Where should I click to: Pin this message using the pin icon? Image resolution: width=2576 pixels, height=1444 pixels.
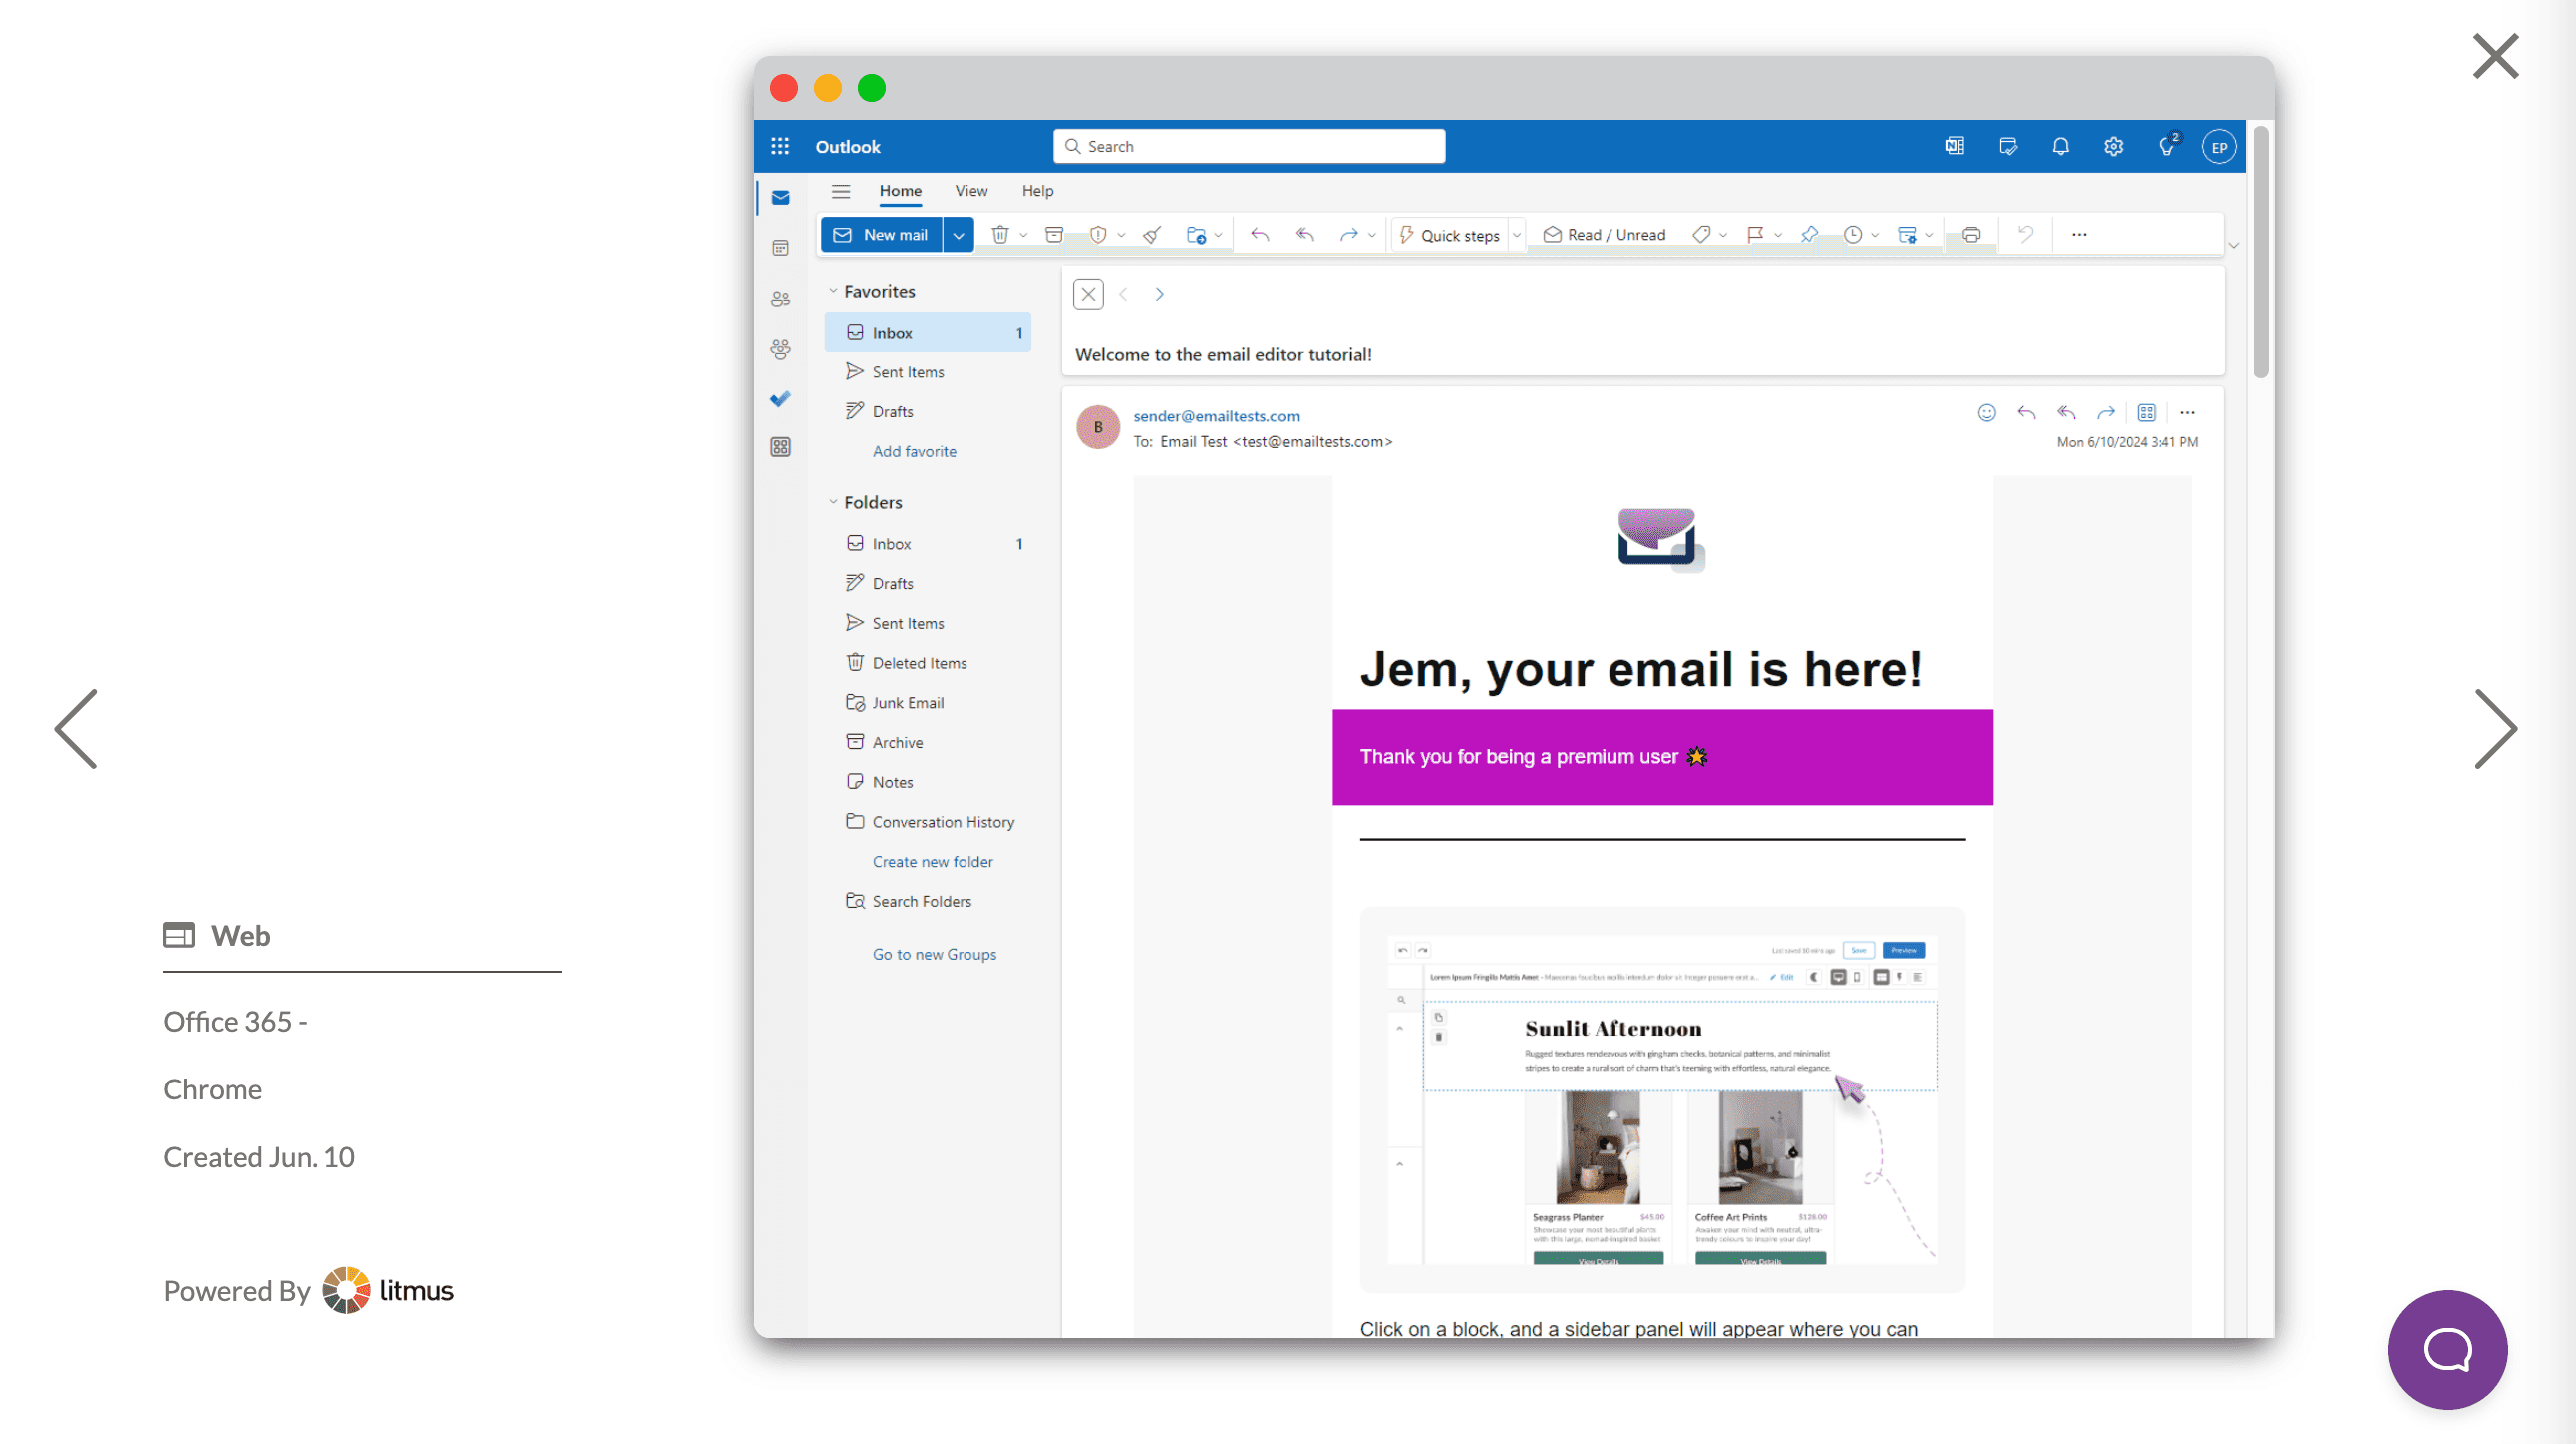pos(1808,233)
